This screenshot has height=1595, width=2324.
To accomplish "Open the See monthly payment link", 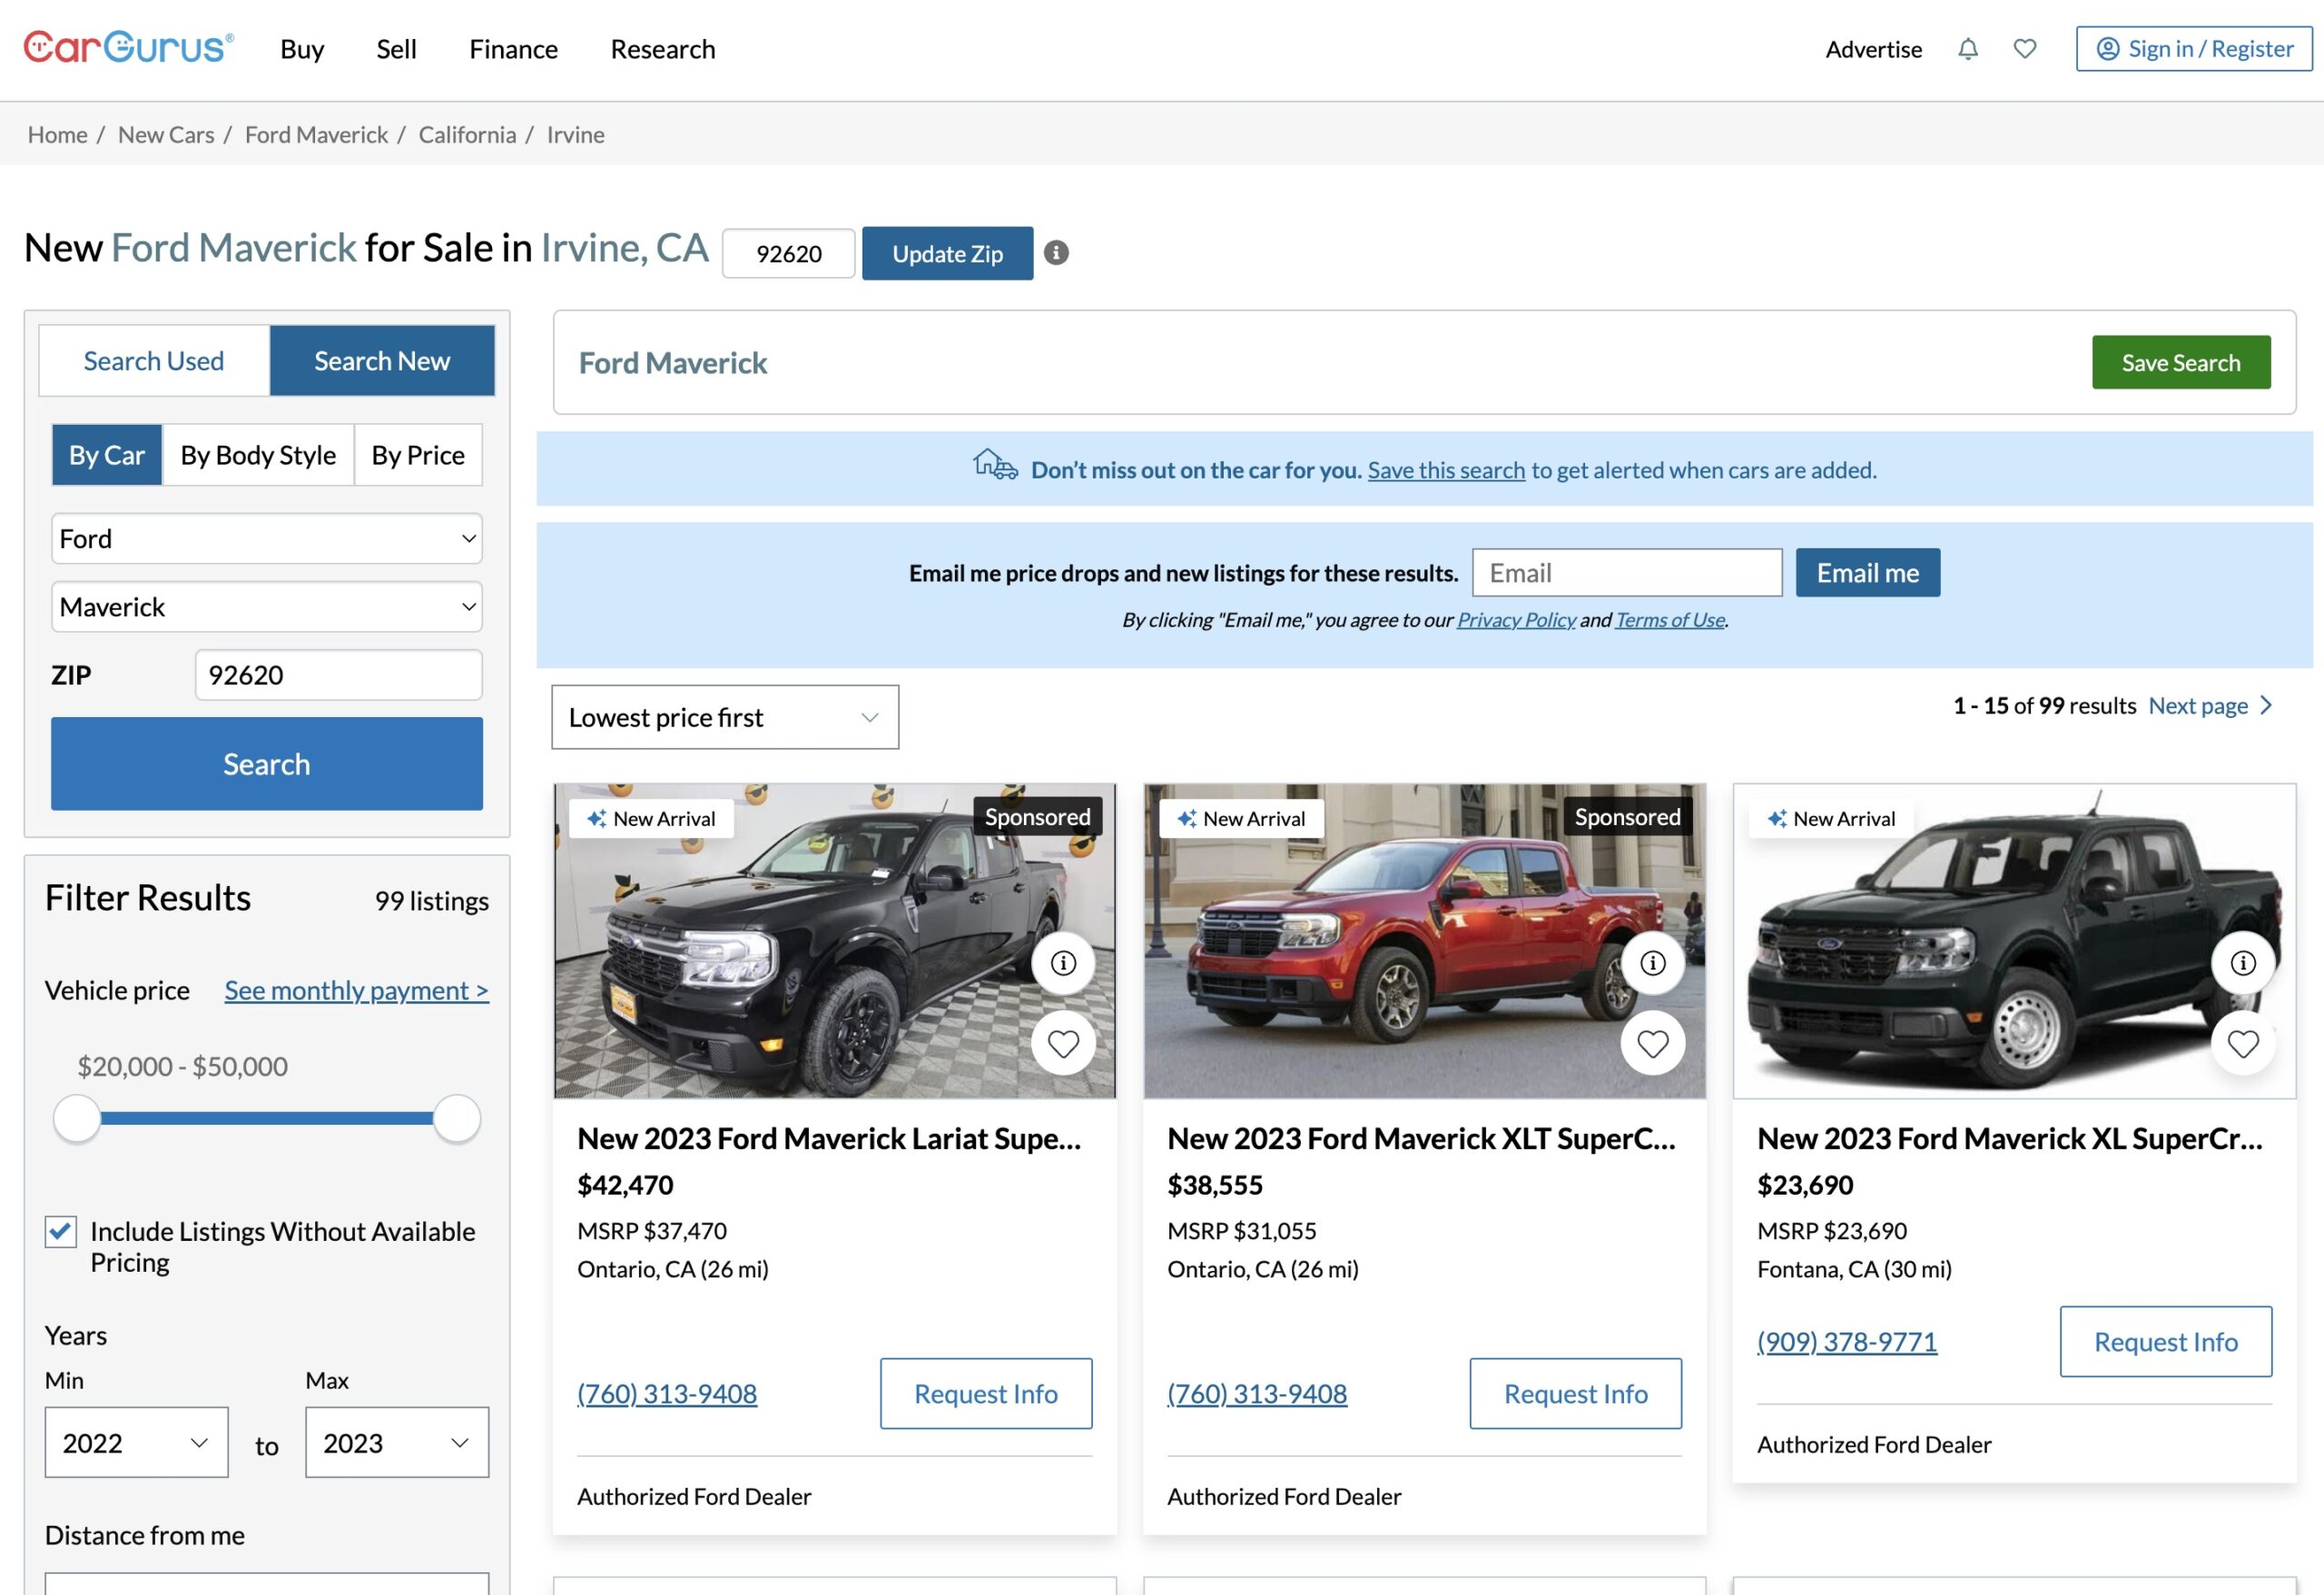I will click(356, 990).
